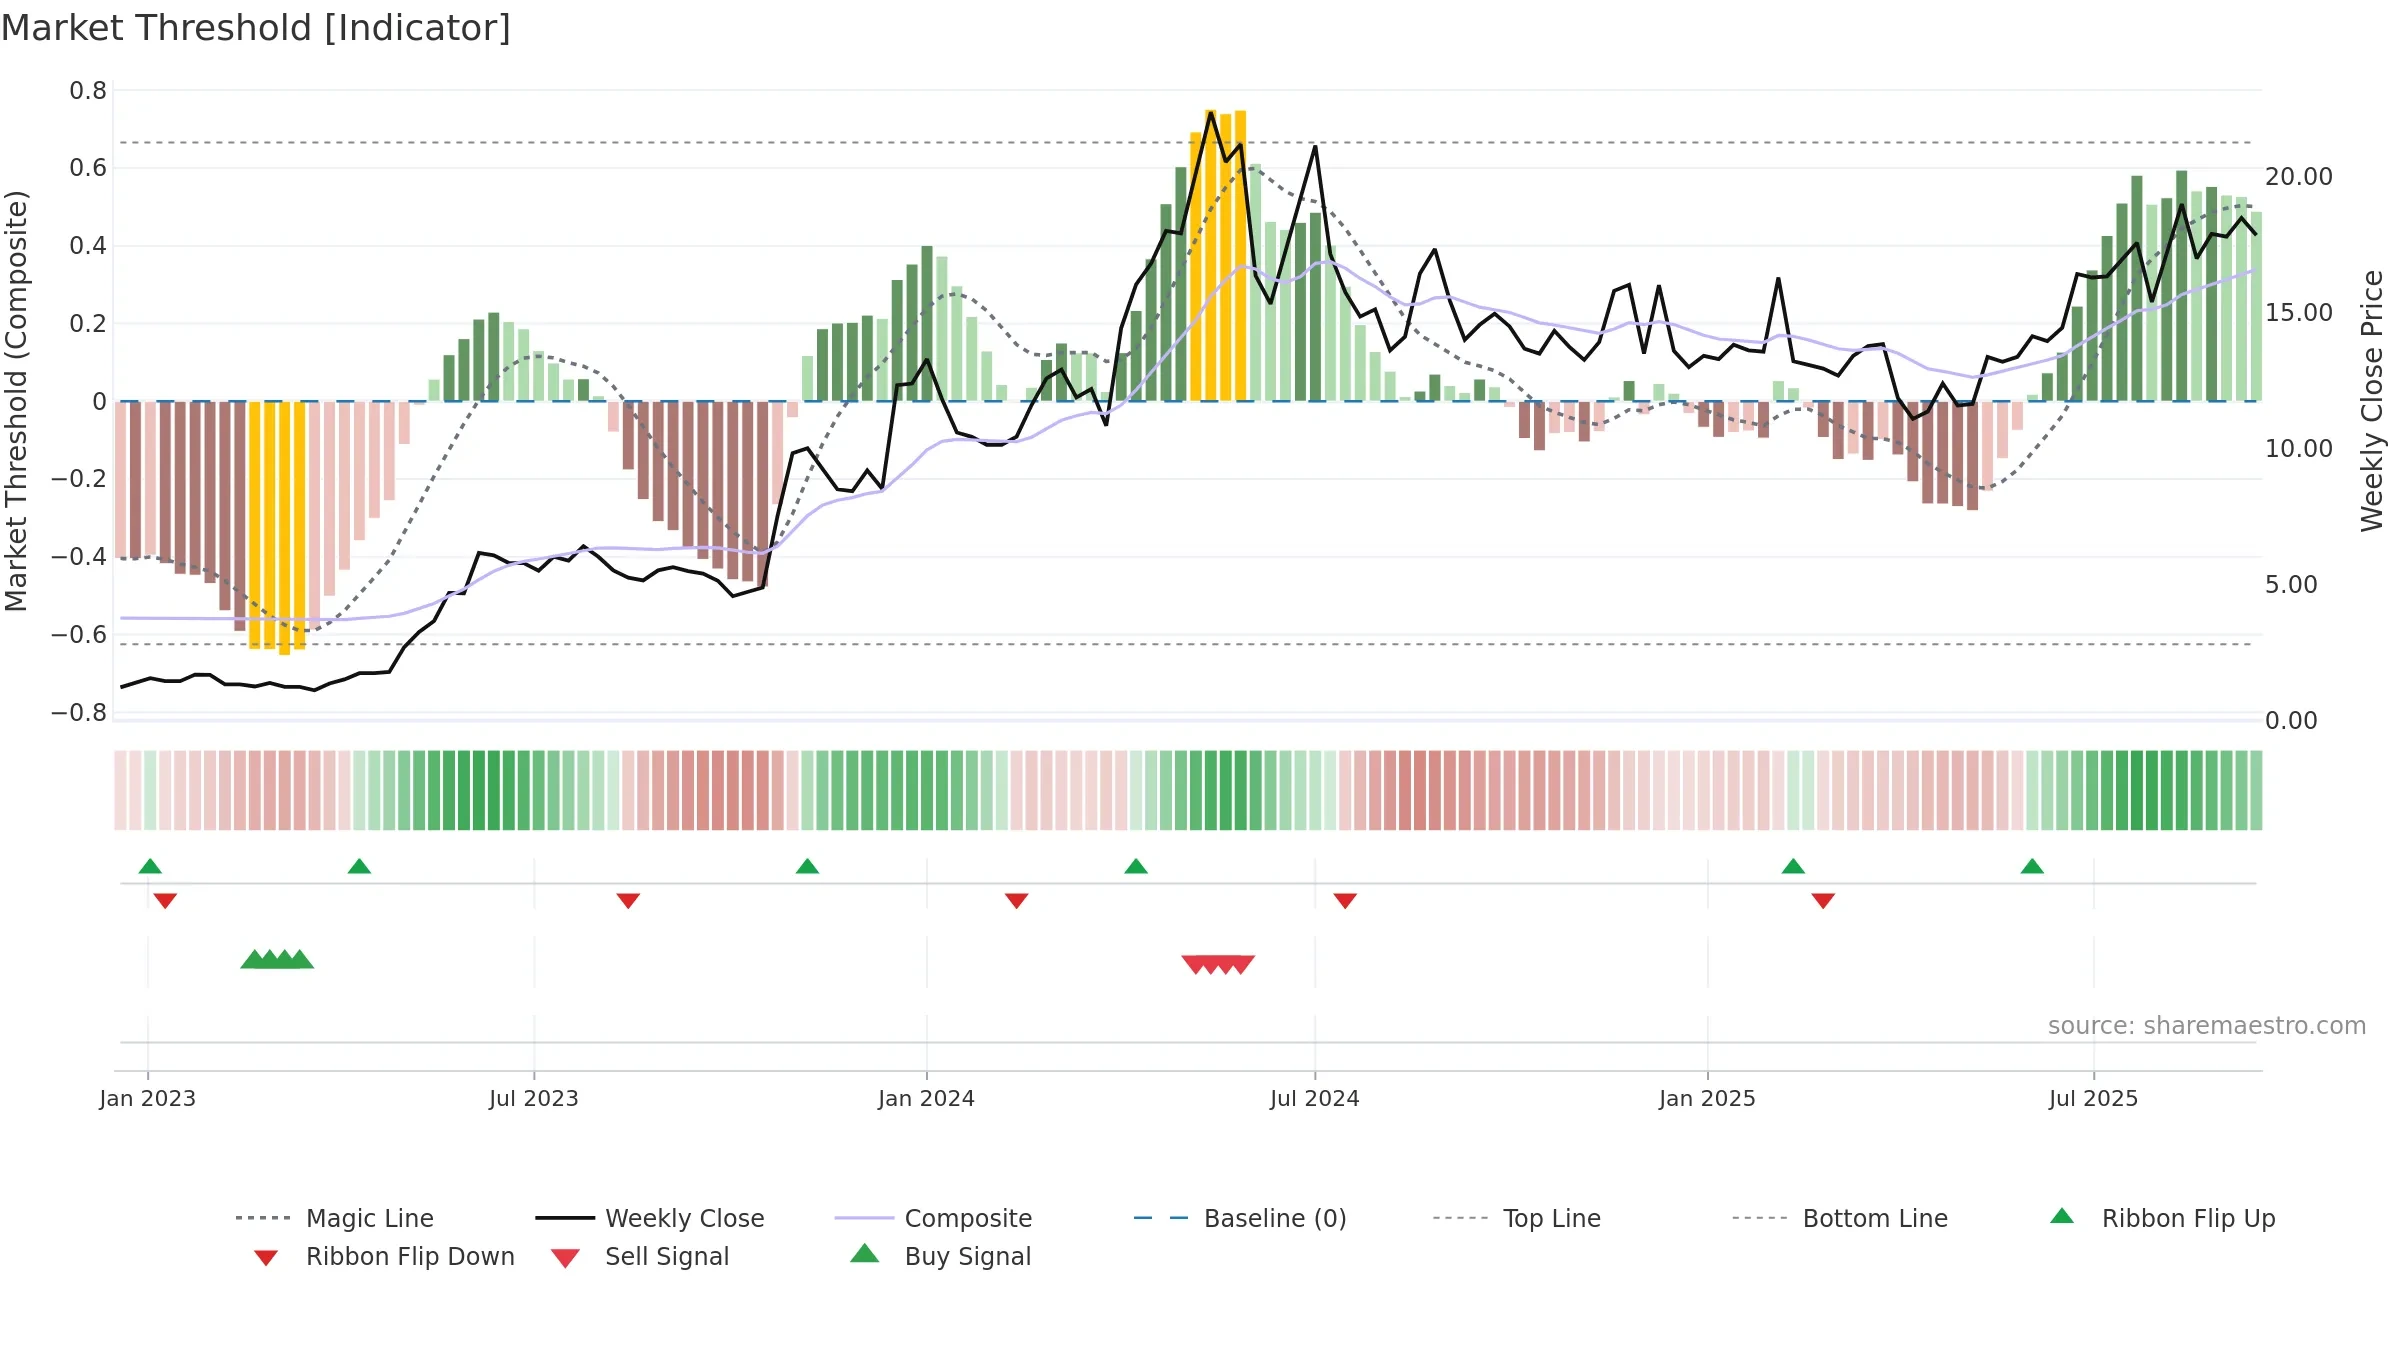Click the −0.4 left axis tick label

(79, 557)
